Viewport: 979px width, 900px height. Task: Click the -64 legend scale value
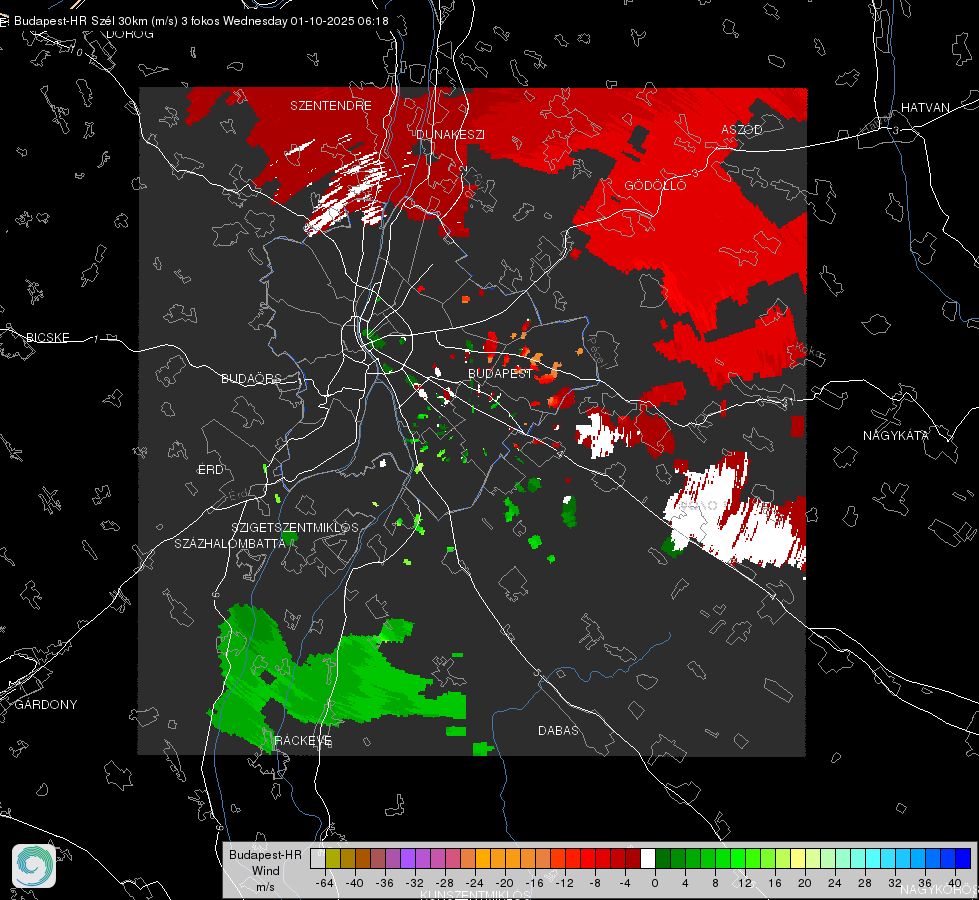coord(325,883)
